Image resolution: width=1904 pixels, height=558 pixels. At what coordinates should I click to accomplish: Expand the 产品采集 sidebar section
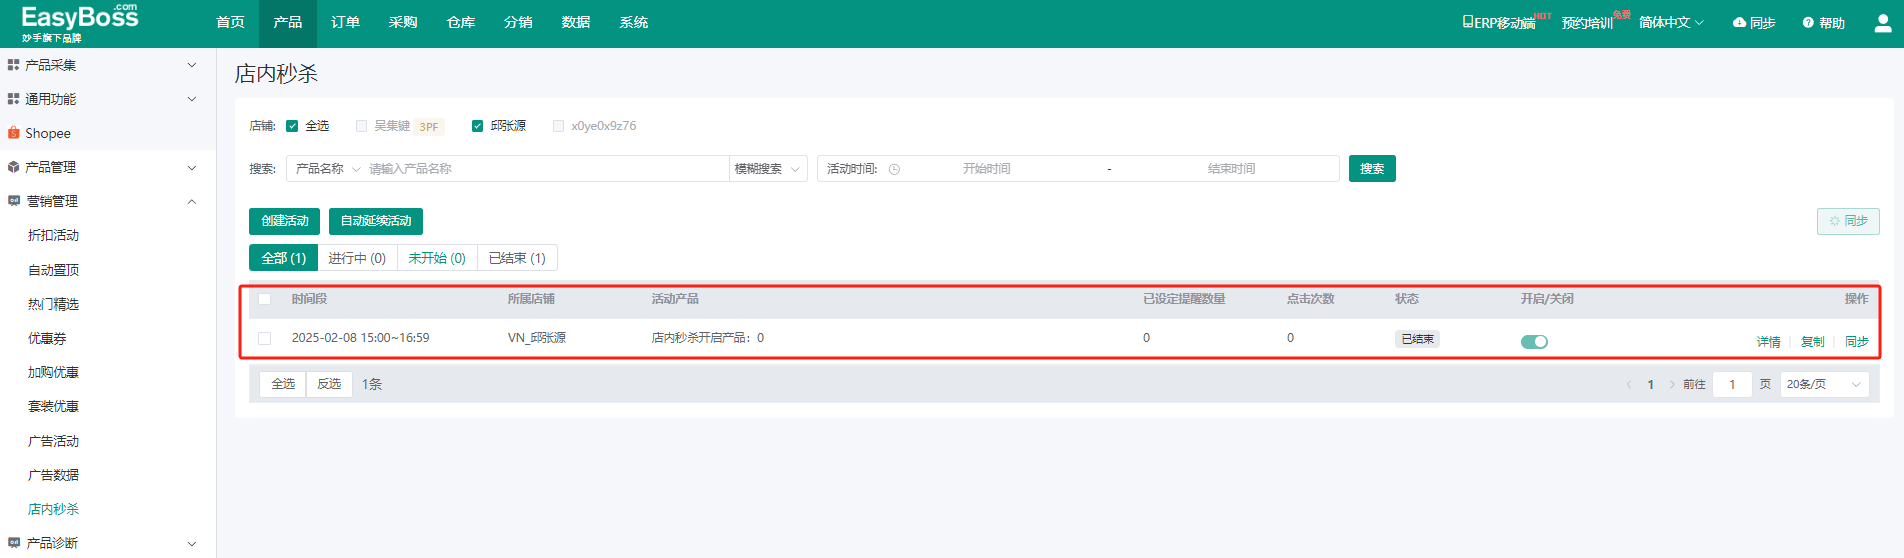(192, 65)
